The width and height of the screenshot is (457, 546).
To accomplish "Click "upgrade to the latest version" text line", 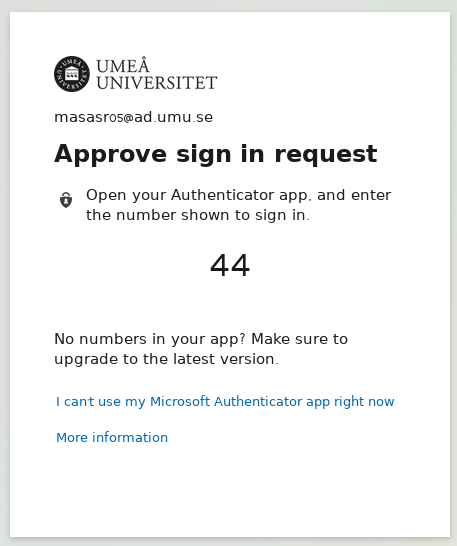I will point(166,359).
